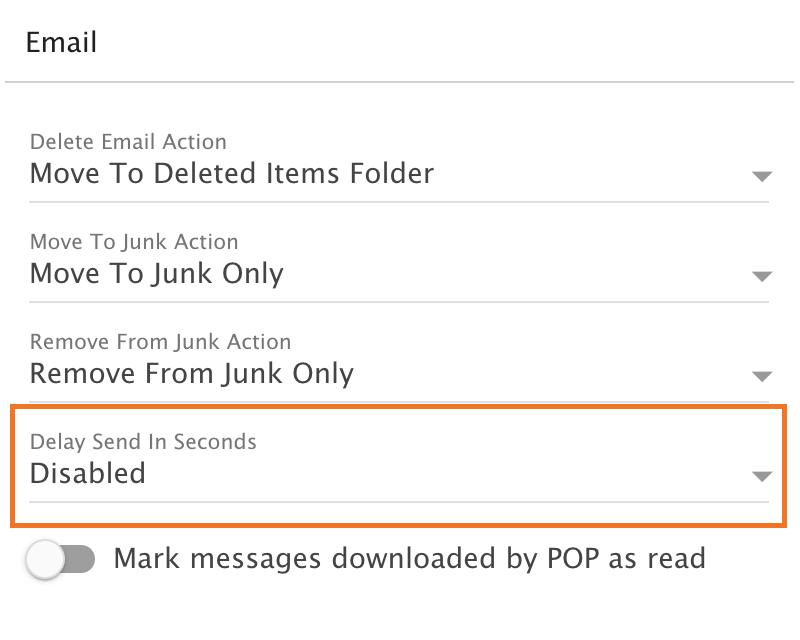Toggle Mark messages downloaded by POP switch

tap(61, 560)
